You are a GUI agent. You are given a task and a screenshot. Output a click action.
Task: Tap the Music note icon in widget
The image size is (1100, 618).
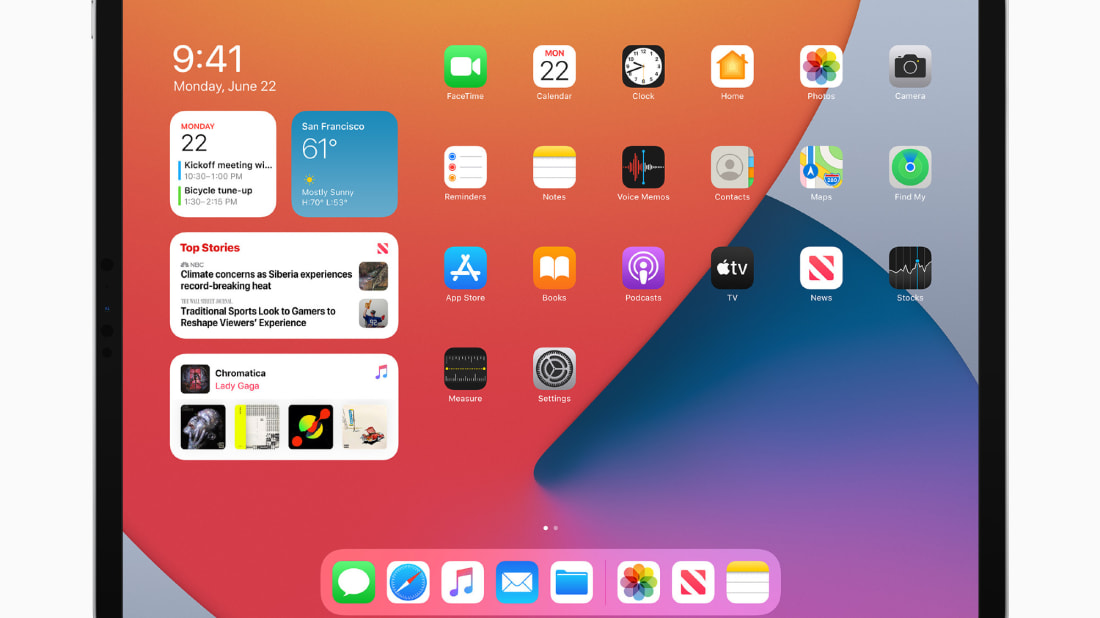[x=381, y=372]
